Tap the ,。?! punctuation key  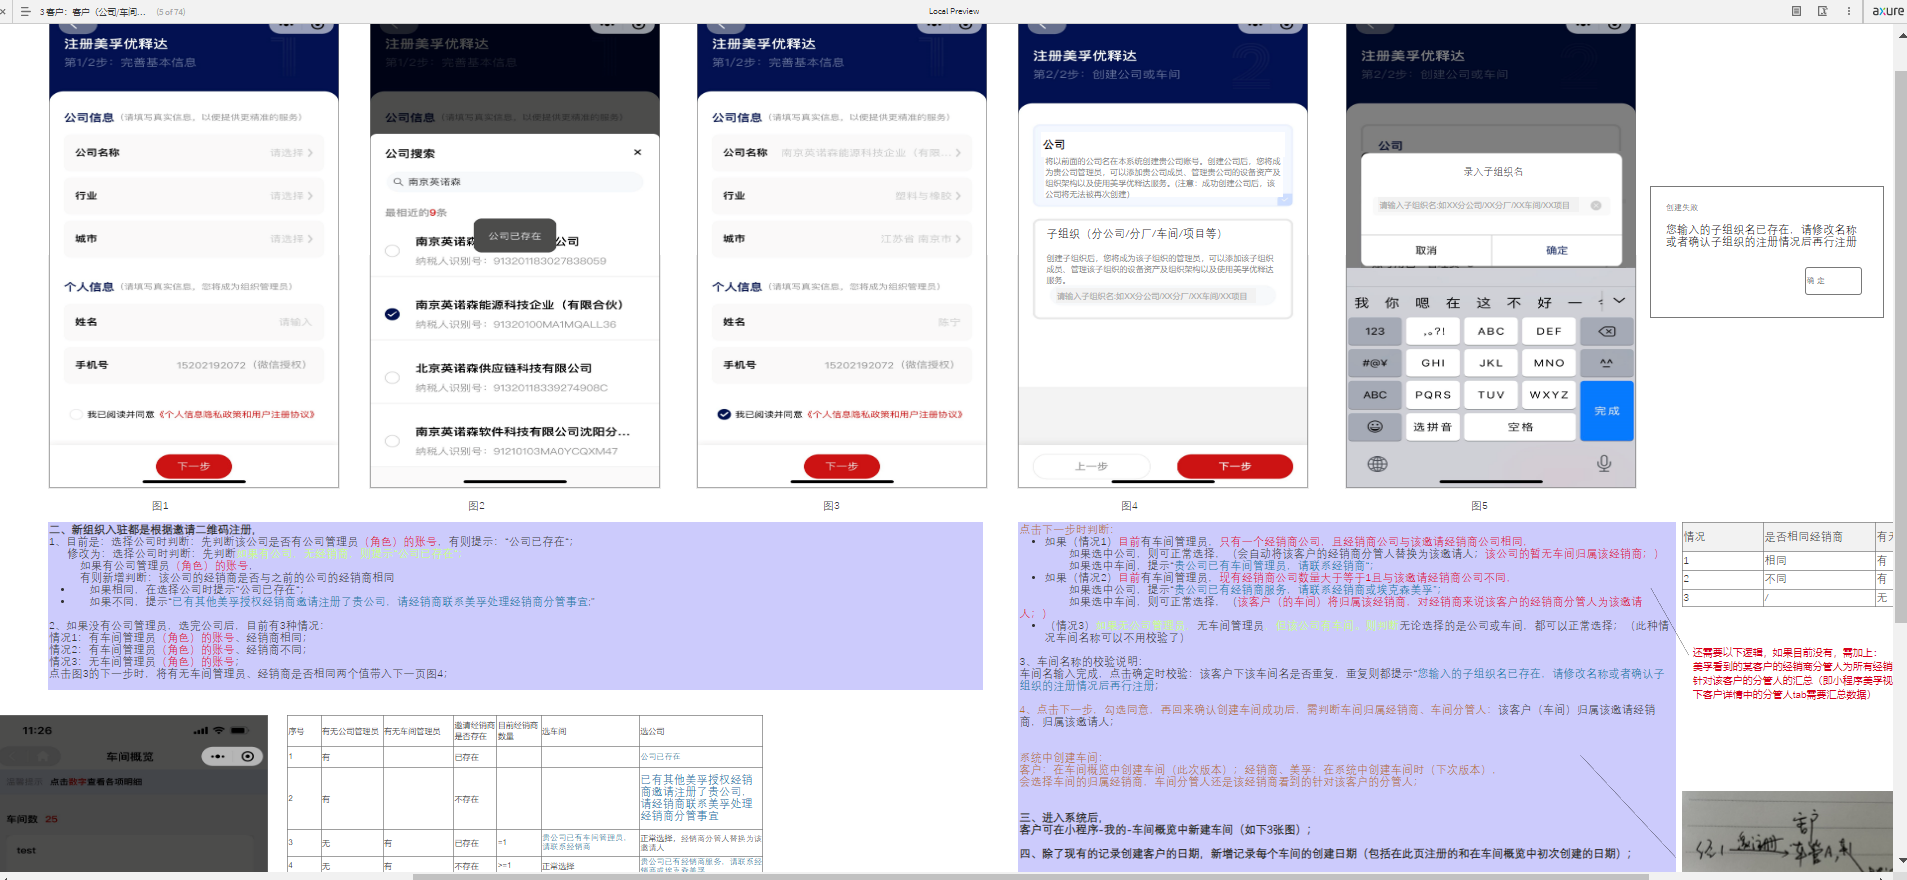pos(1433,331)
